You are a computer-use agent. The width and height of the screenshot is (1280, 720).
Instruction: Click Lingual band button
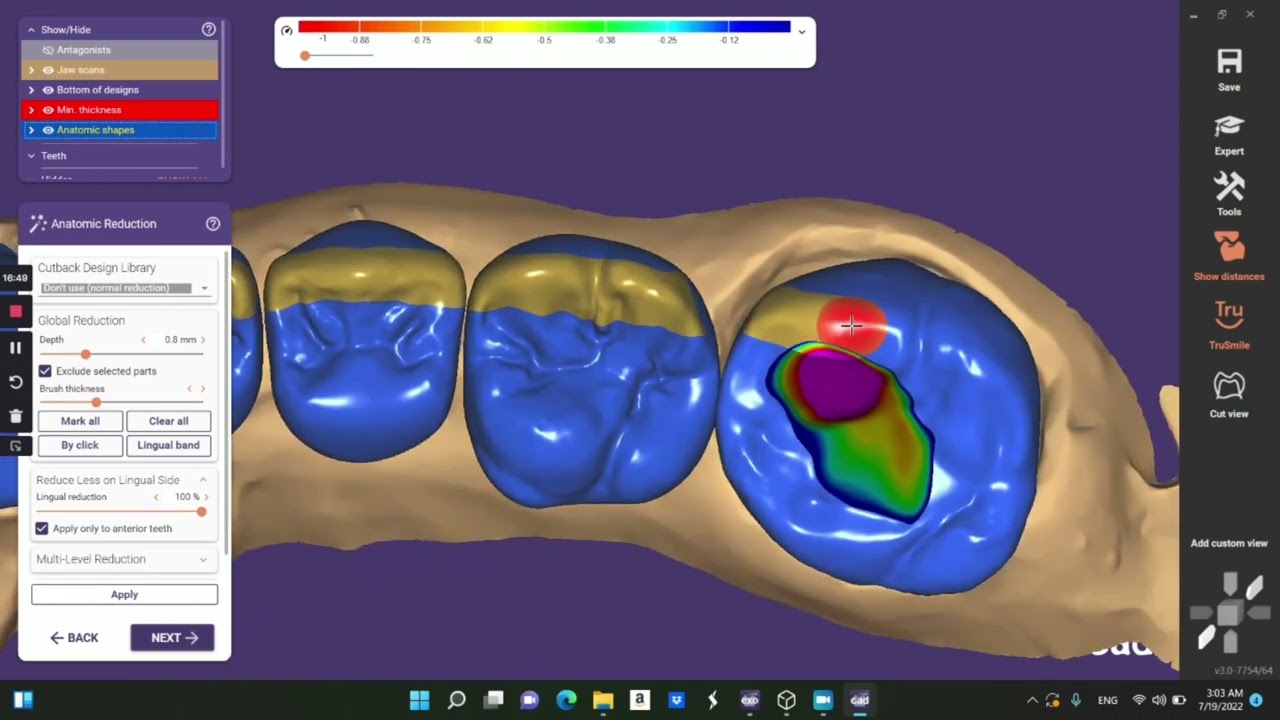pyautogui.click(x=168, y=445)
